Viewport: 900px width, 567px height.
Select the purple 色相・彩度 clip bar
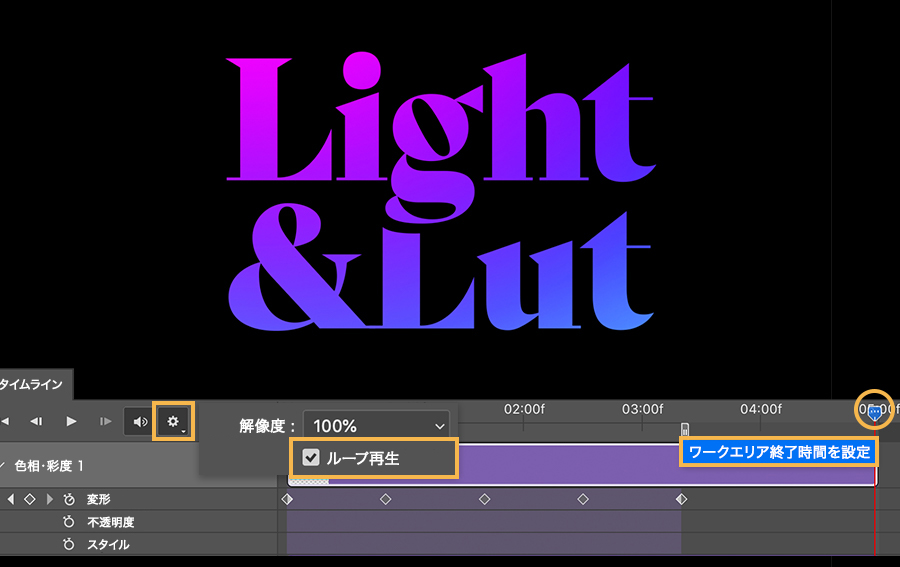pyautogui.click(x=581, y=465)
